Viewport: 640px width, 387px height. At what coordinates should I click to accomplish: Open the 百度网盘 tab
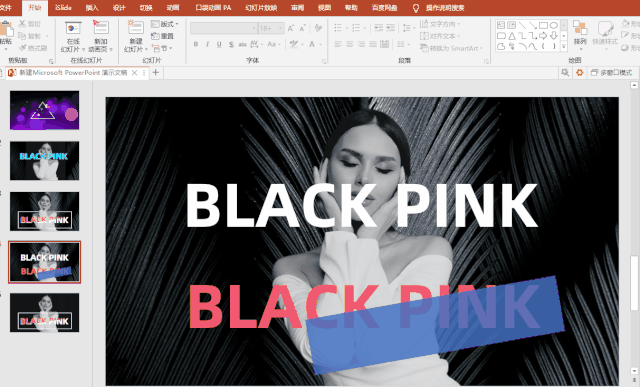pos(384,8)
